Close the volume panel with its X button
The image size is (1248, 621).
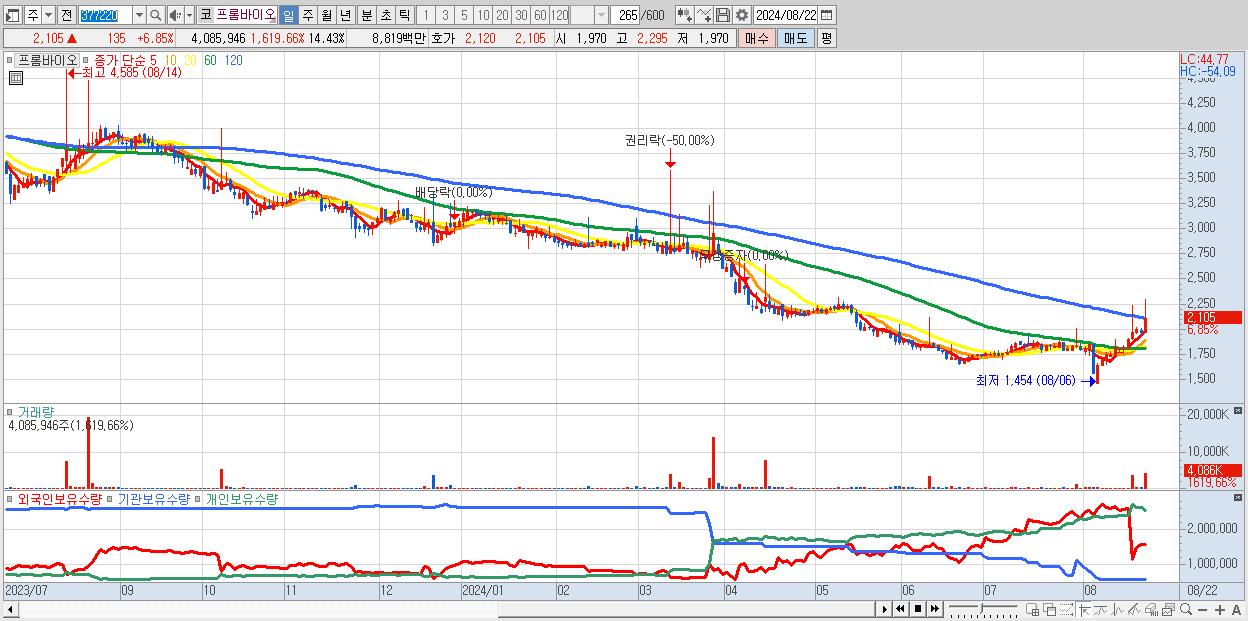(1240, 411)
